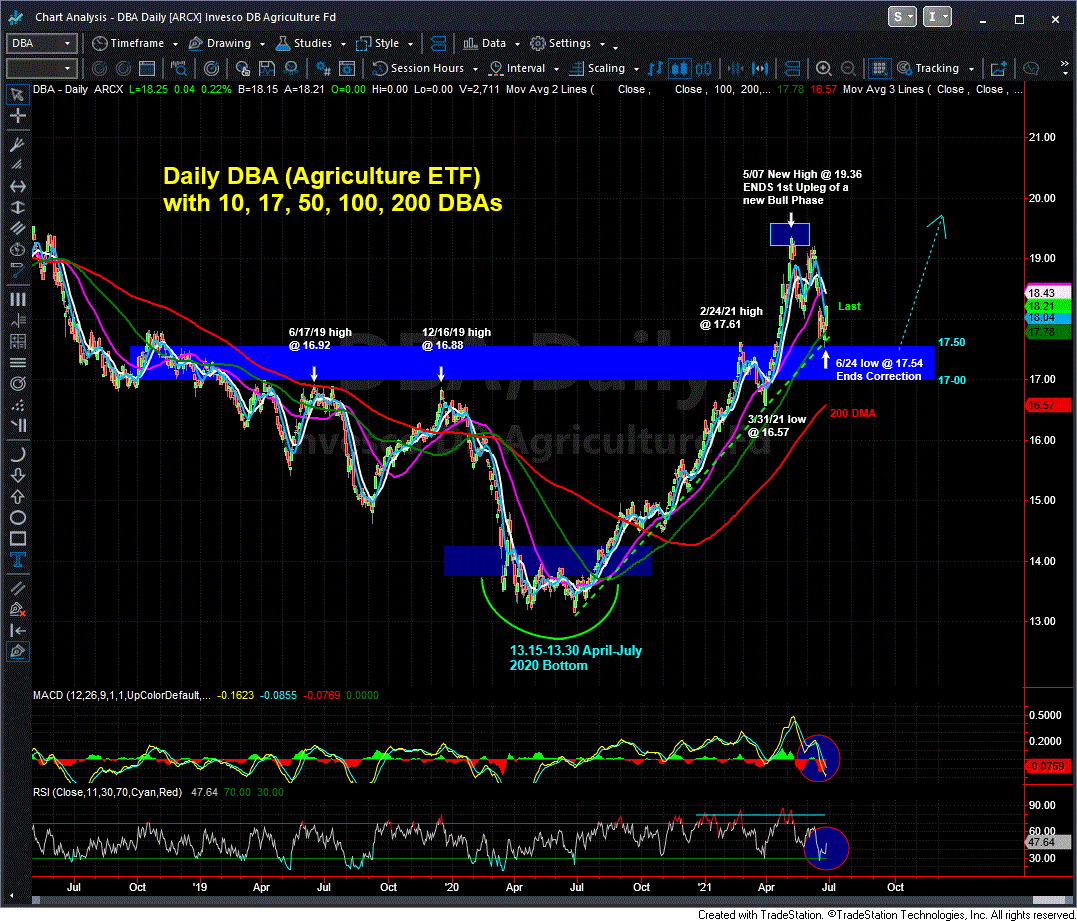Toggle the stacked panels icon beside Style
The image size is (1077, 921).
coord(438,43)
